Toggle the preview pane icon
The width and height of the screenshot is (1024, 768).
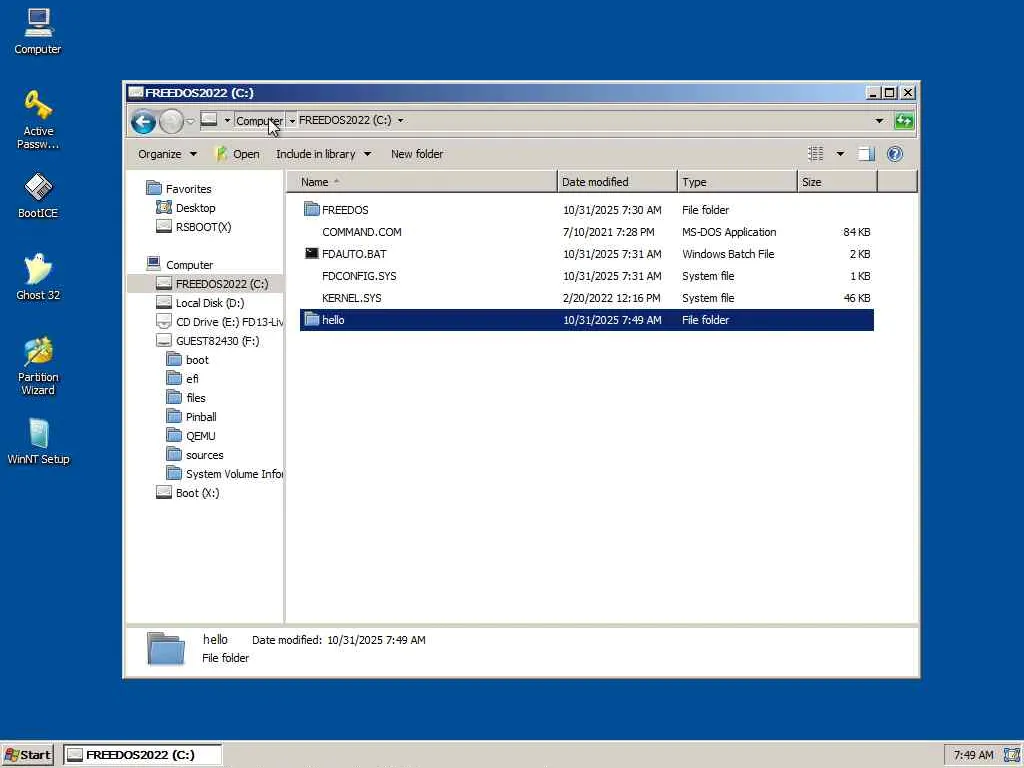[x=866, y=154]
